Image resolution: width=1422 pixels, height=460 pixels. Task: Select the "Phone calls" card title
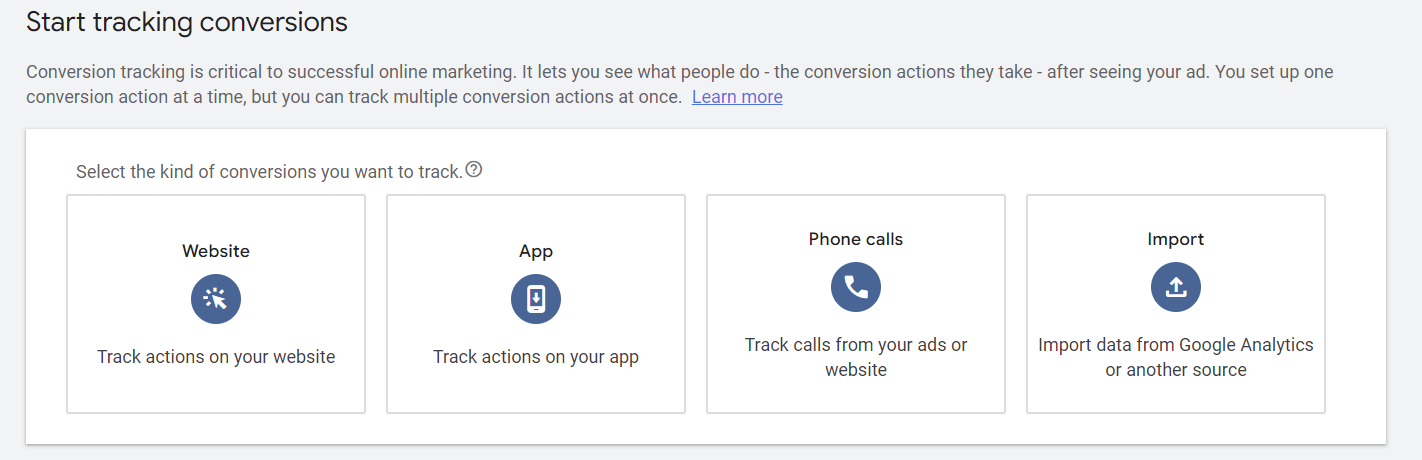coord(856,239)
